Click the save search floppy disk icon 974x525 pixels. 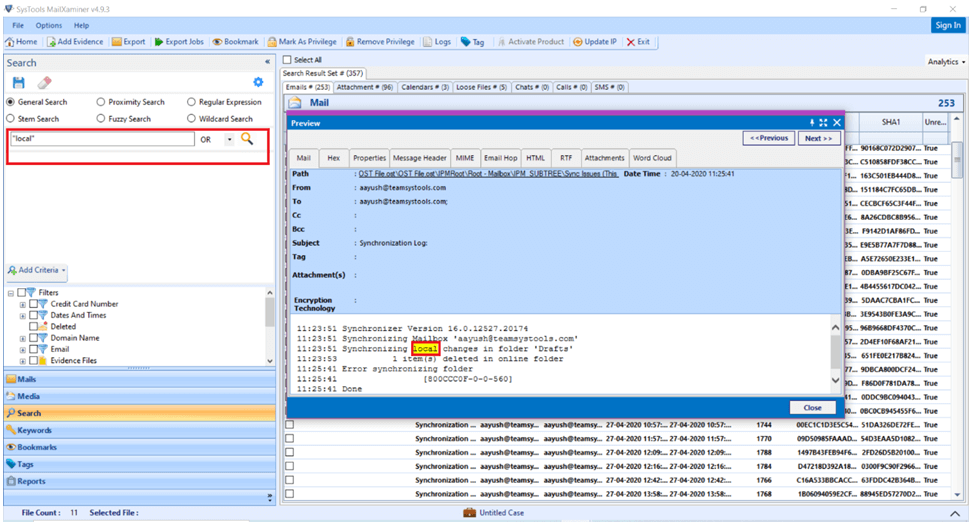pyautogui.click(x=19, y=83)
